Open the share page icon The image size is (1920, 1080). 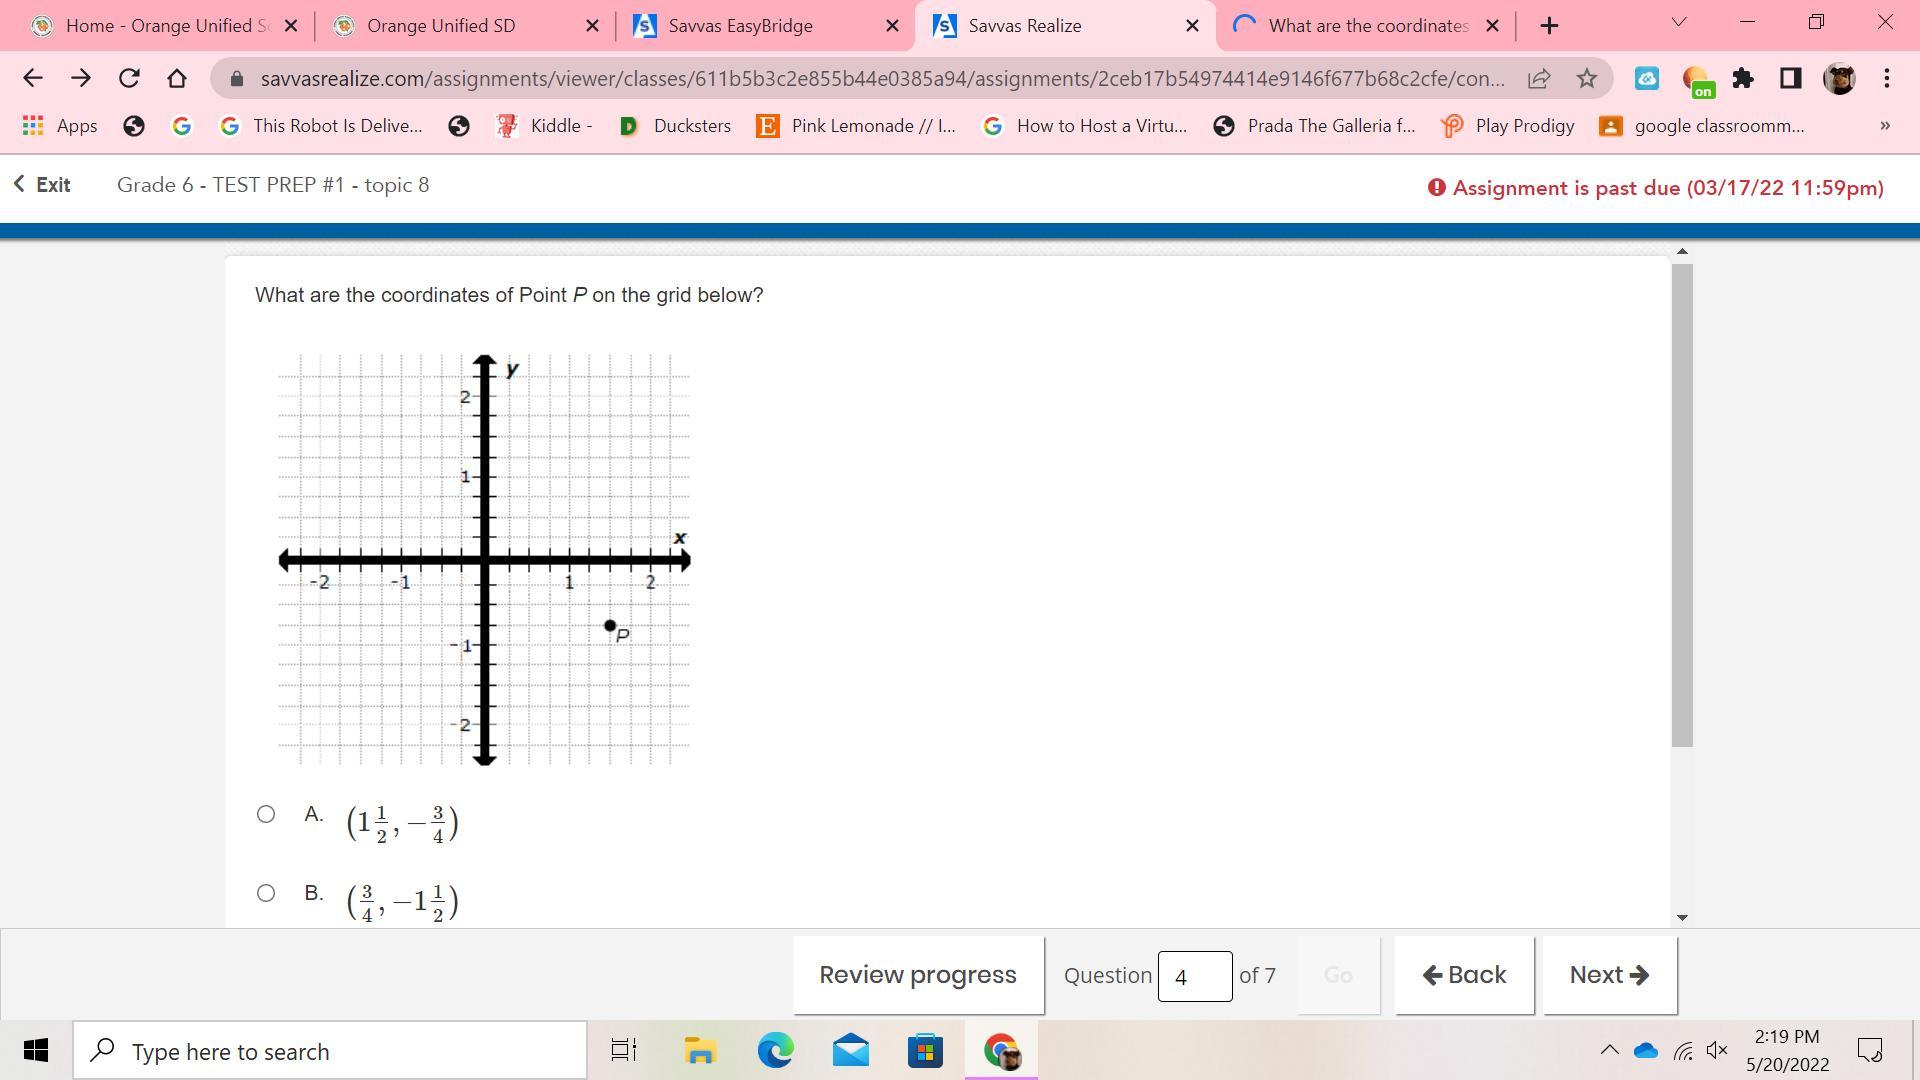[1539, 78]
